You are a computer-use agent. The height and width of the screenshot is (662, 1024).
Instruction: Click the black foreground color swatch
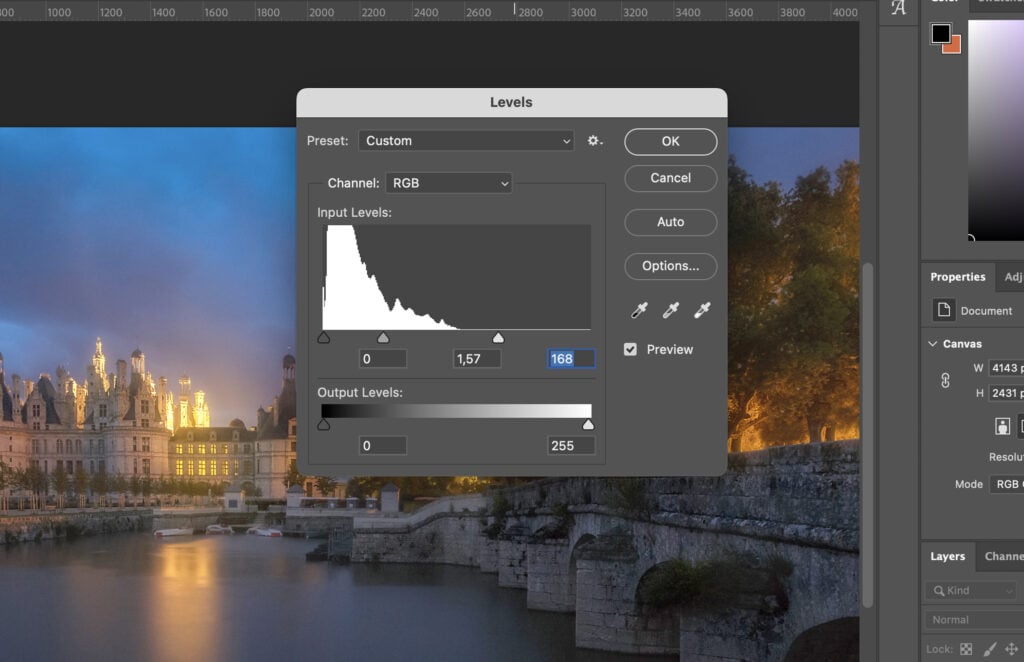pos(940,33)
